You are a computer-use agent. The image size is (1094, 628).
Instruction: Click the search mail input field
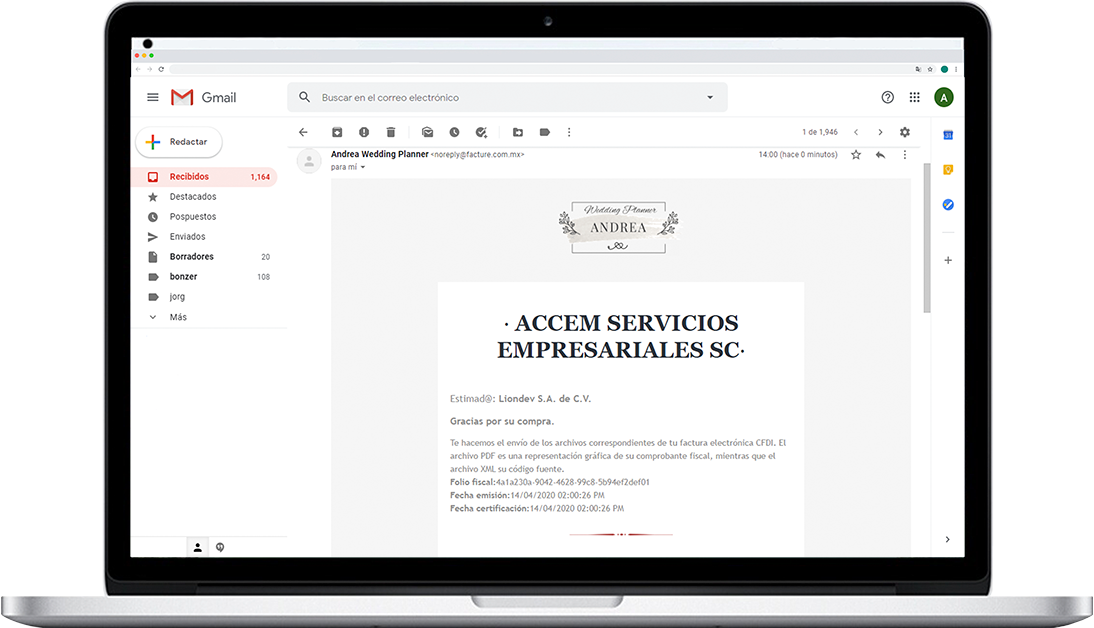[500, 98]
